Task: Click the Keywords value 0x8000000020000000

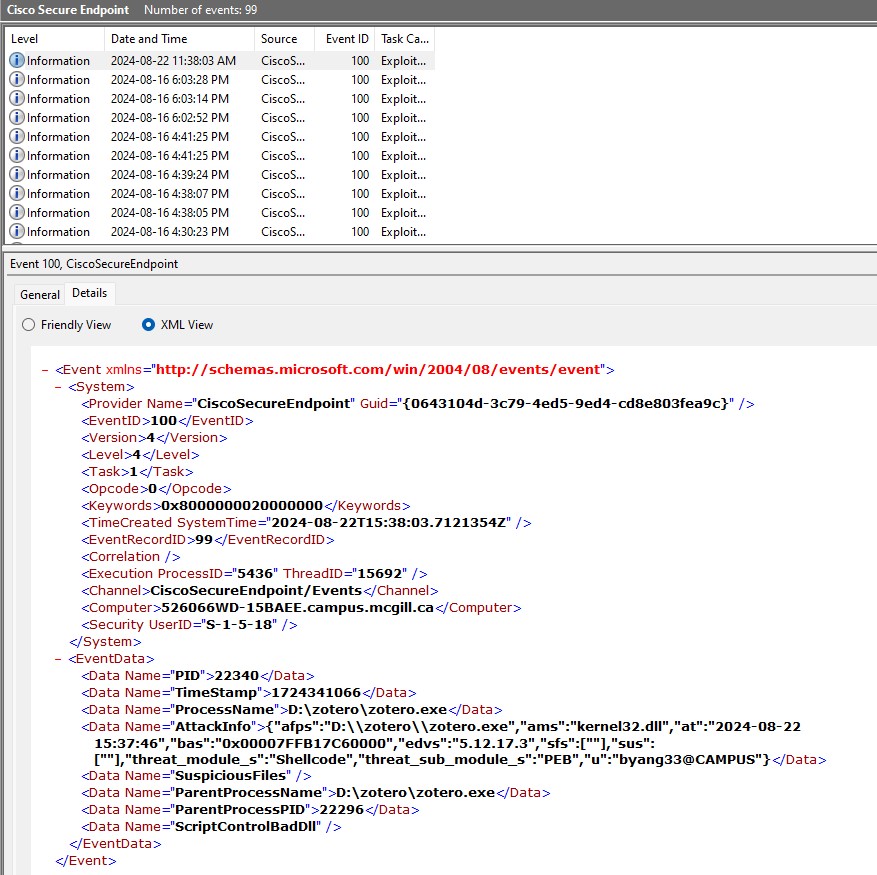Action: (242, 506)
